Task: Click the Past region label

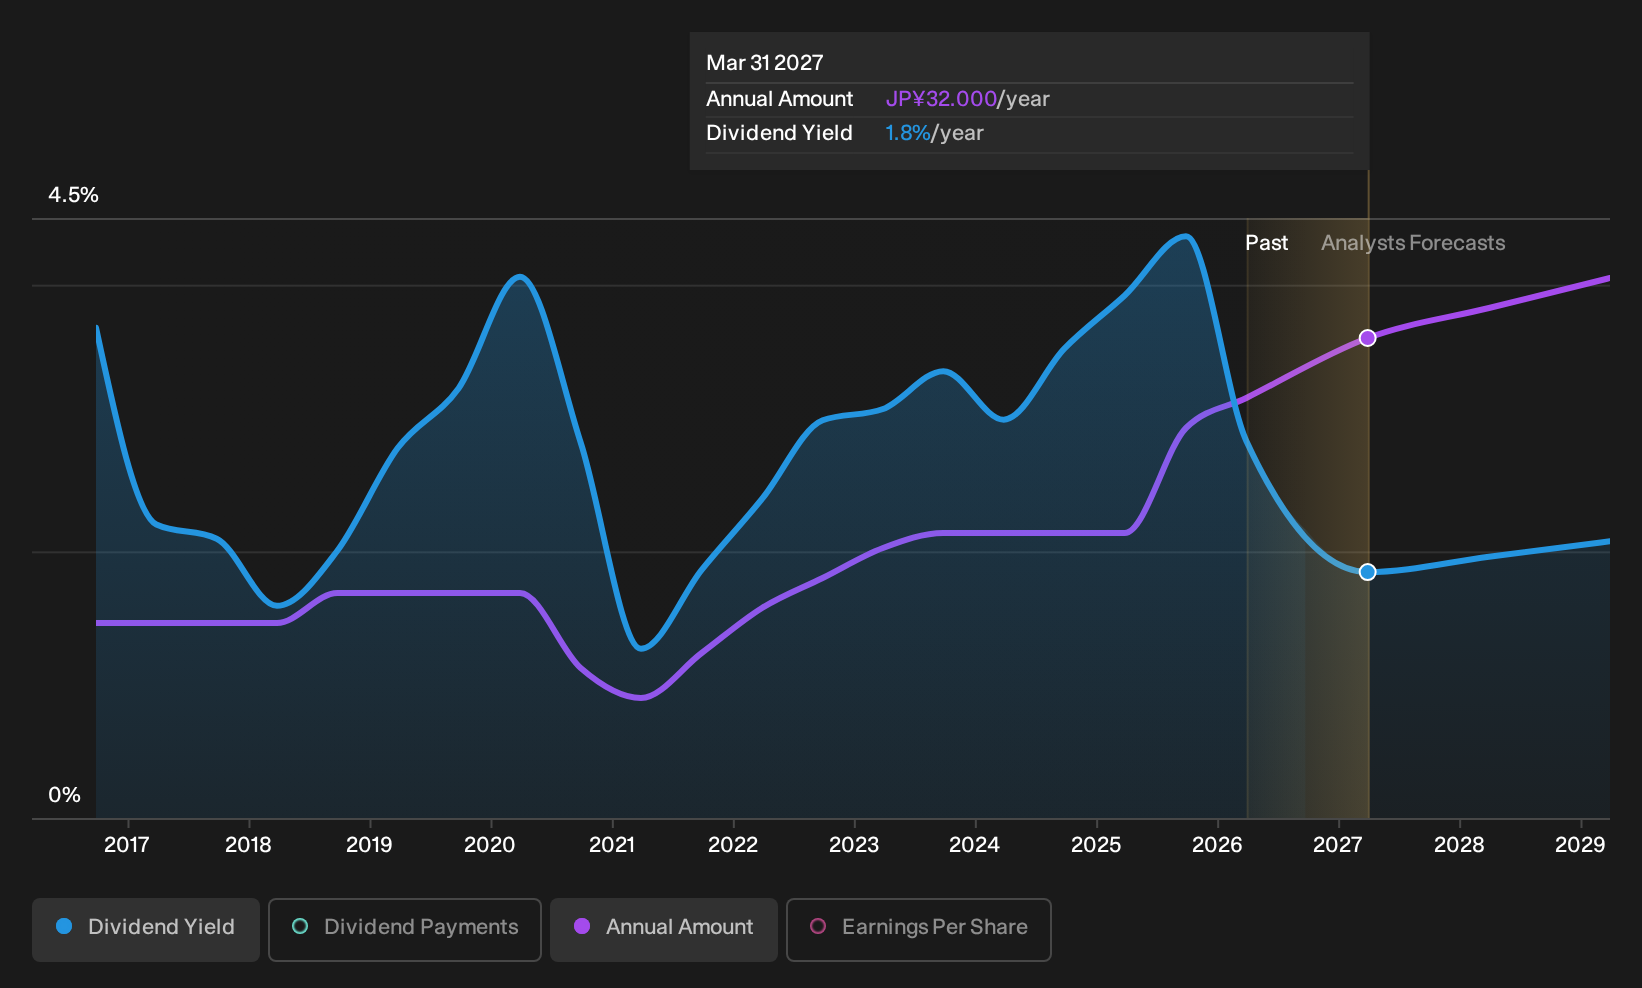Action: (x=1266, y=243)
